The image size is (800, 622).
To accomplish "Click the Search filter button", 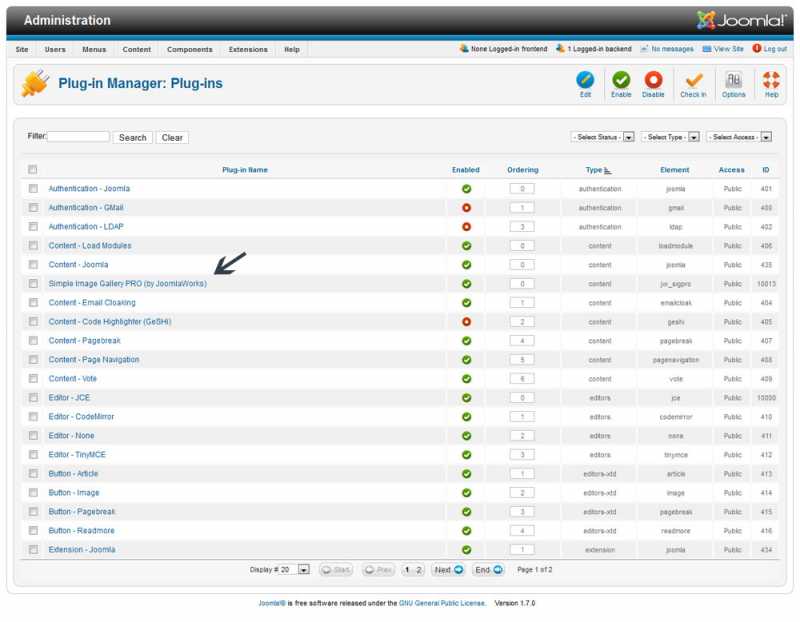I will click(x=133, y=138).
